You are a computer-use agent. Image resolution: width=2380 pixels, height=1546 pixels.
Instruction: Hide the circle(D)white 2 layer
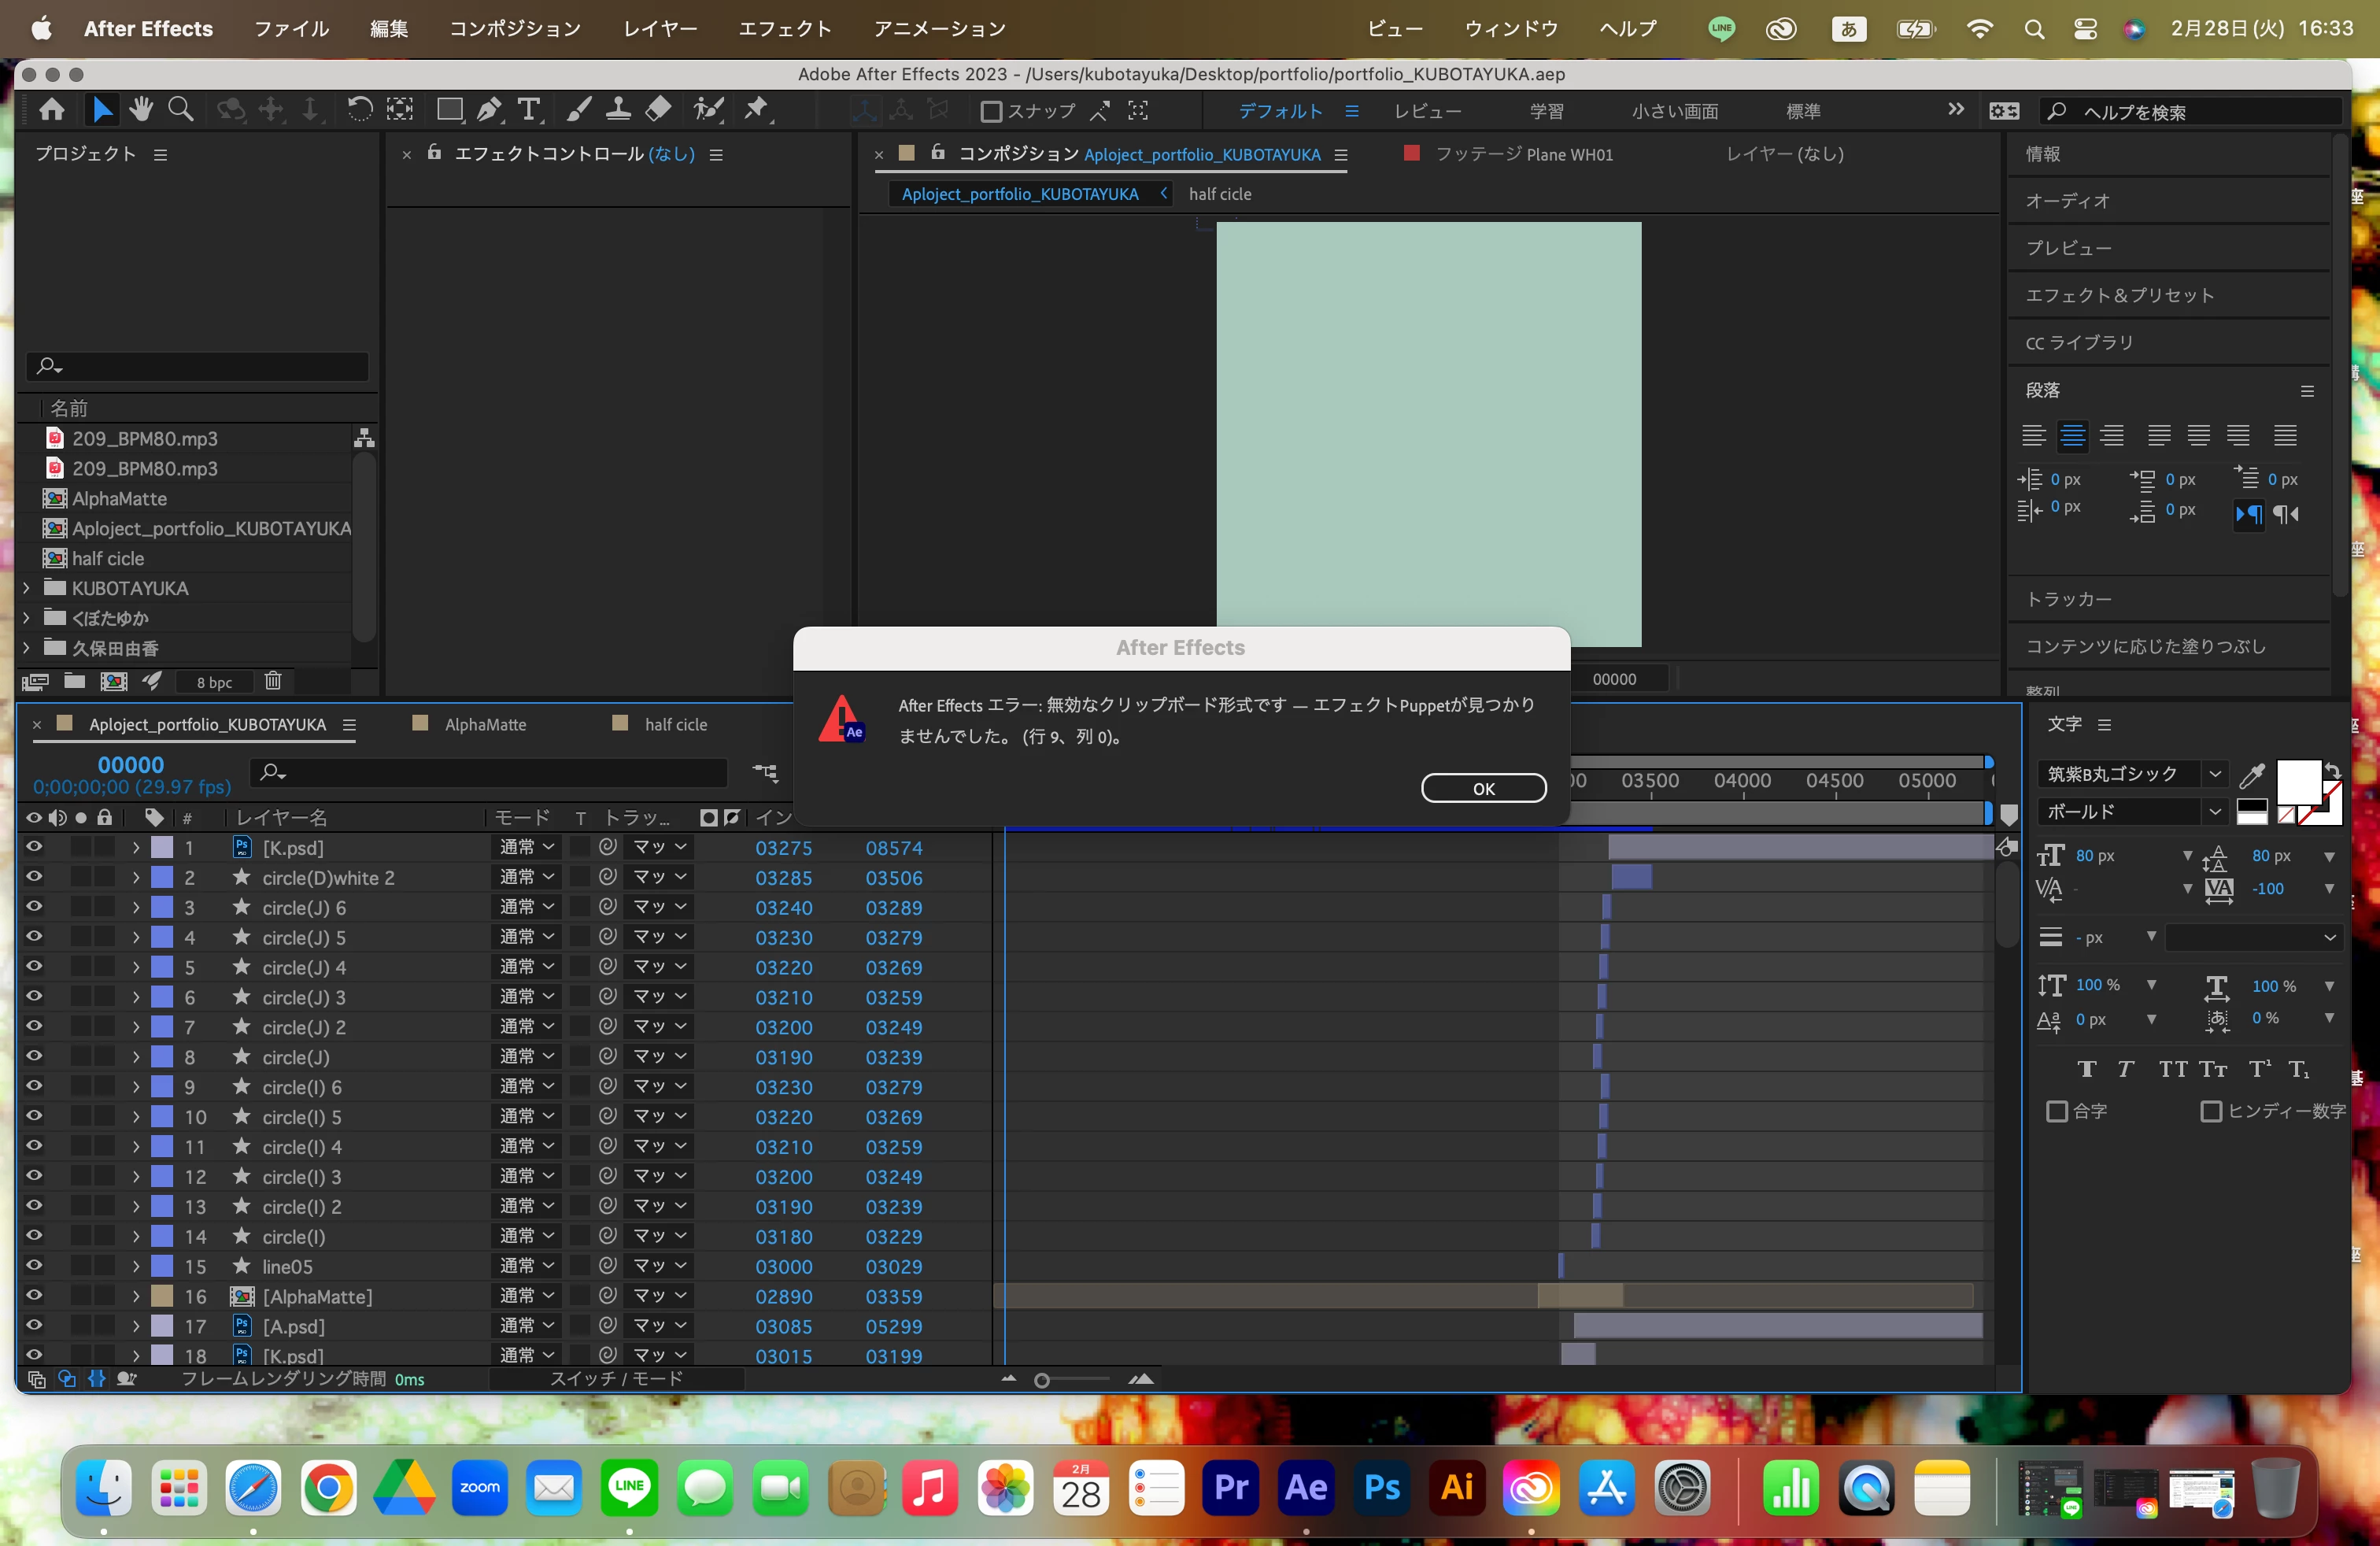click(x=34, y=877)
